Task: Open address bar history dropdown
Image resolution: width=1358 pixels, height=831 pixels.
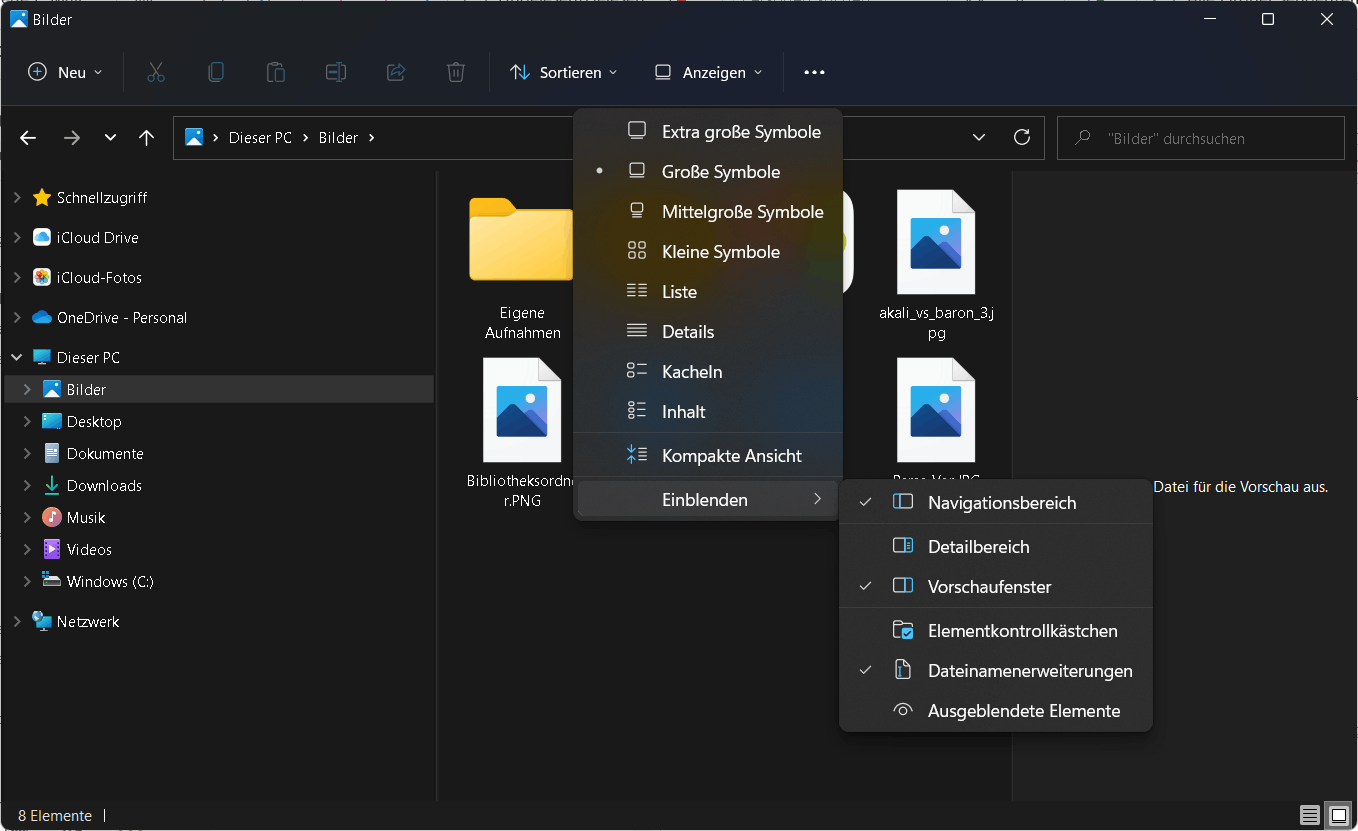Action: pyautogui.click(x=979, y=137)
